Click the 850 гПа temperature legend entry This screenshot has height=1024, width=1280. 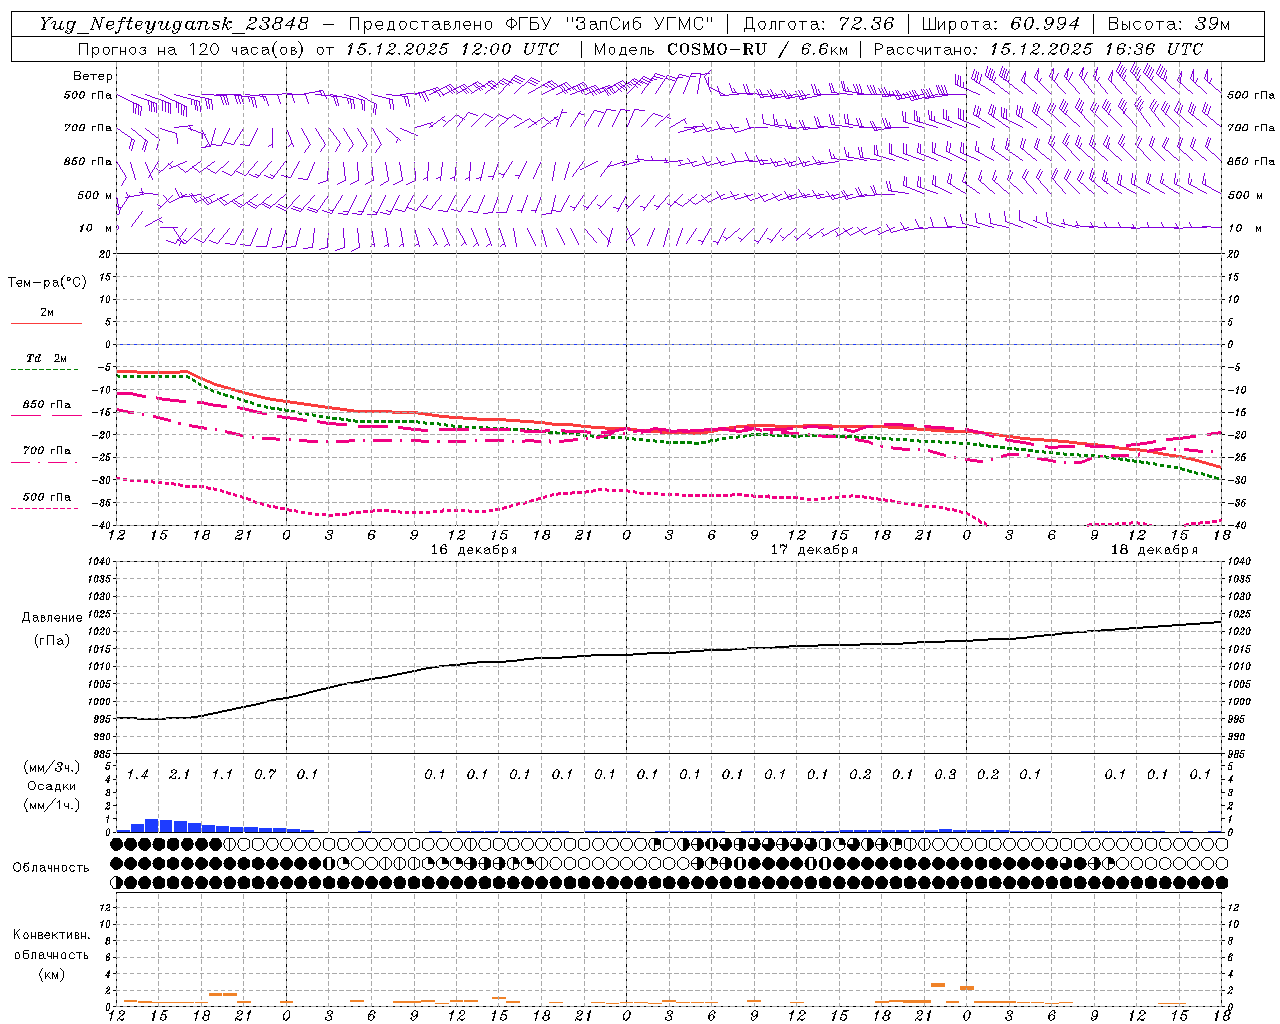click(x=47, y=404)
